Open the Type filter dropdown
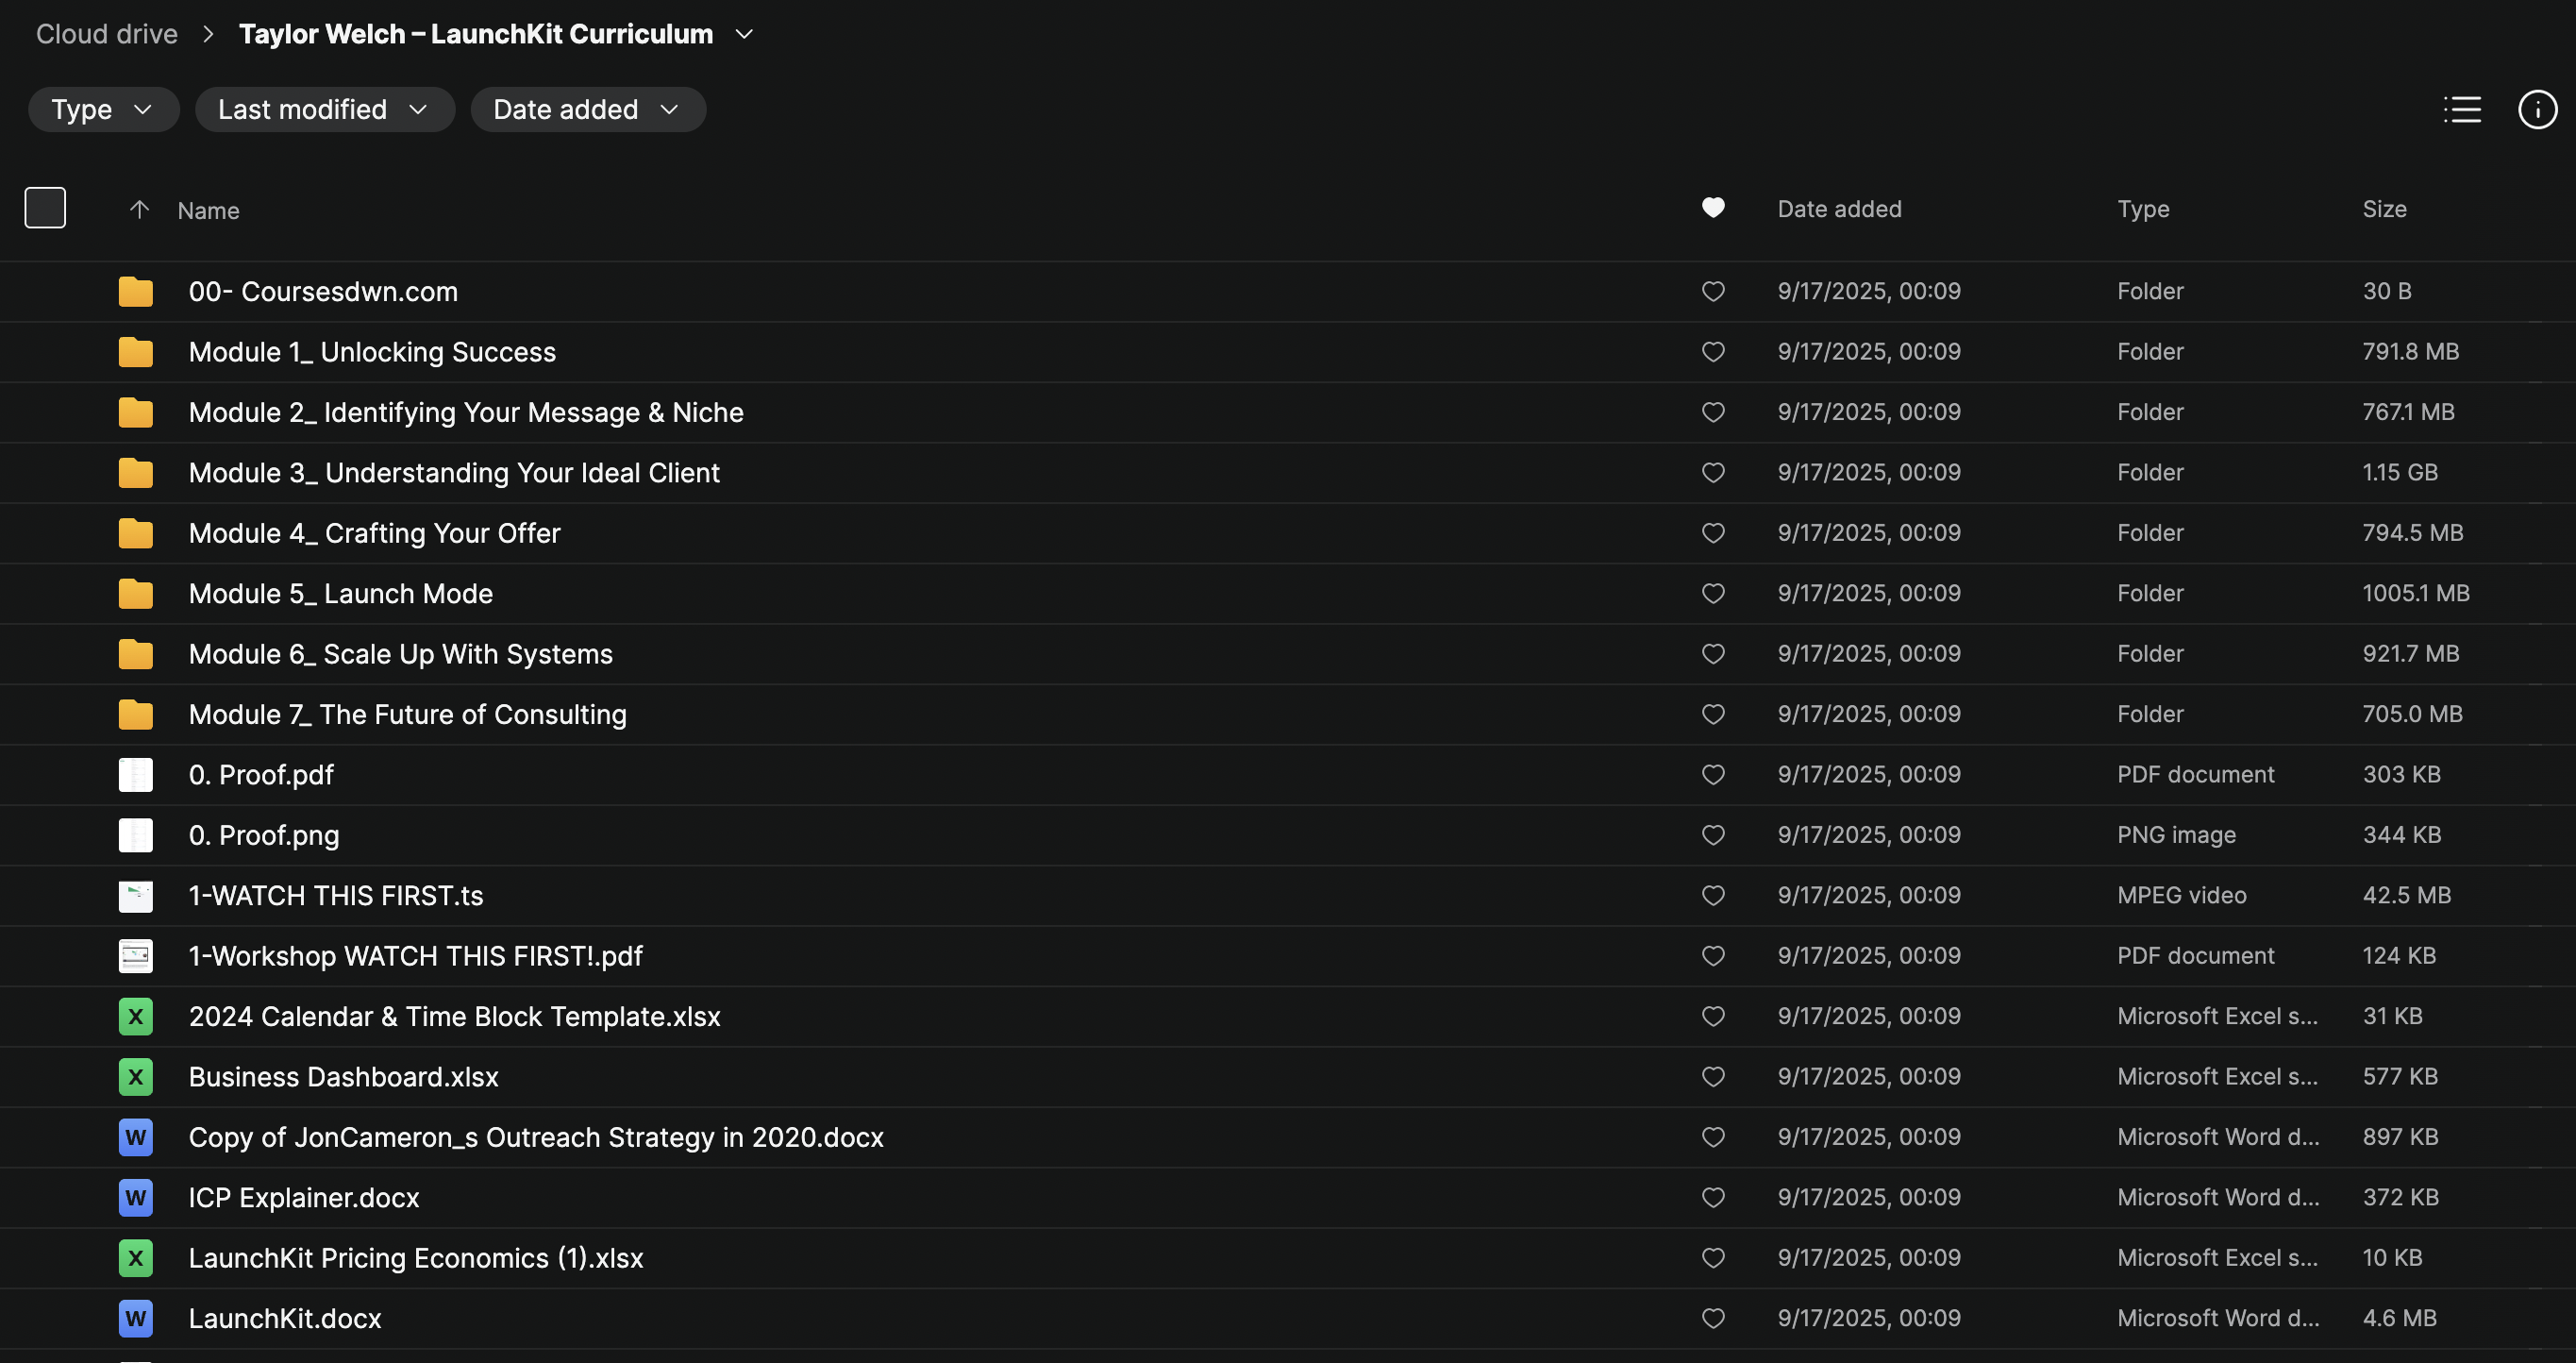Viewport: 2576px width, 1363px height. (102, 110)
